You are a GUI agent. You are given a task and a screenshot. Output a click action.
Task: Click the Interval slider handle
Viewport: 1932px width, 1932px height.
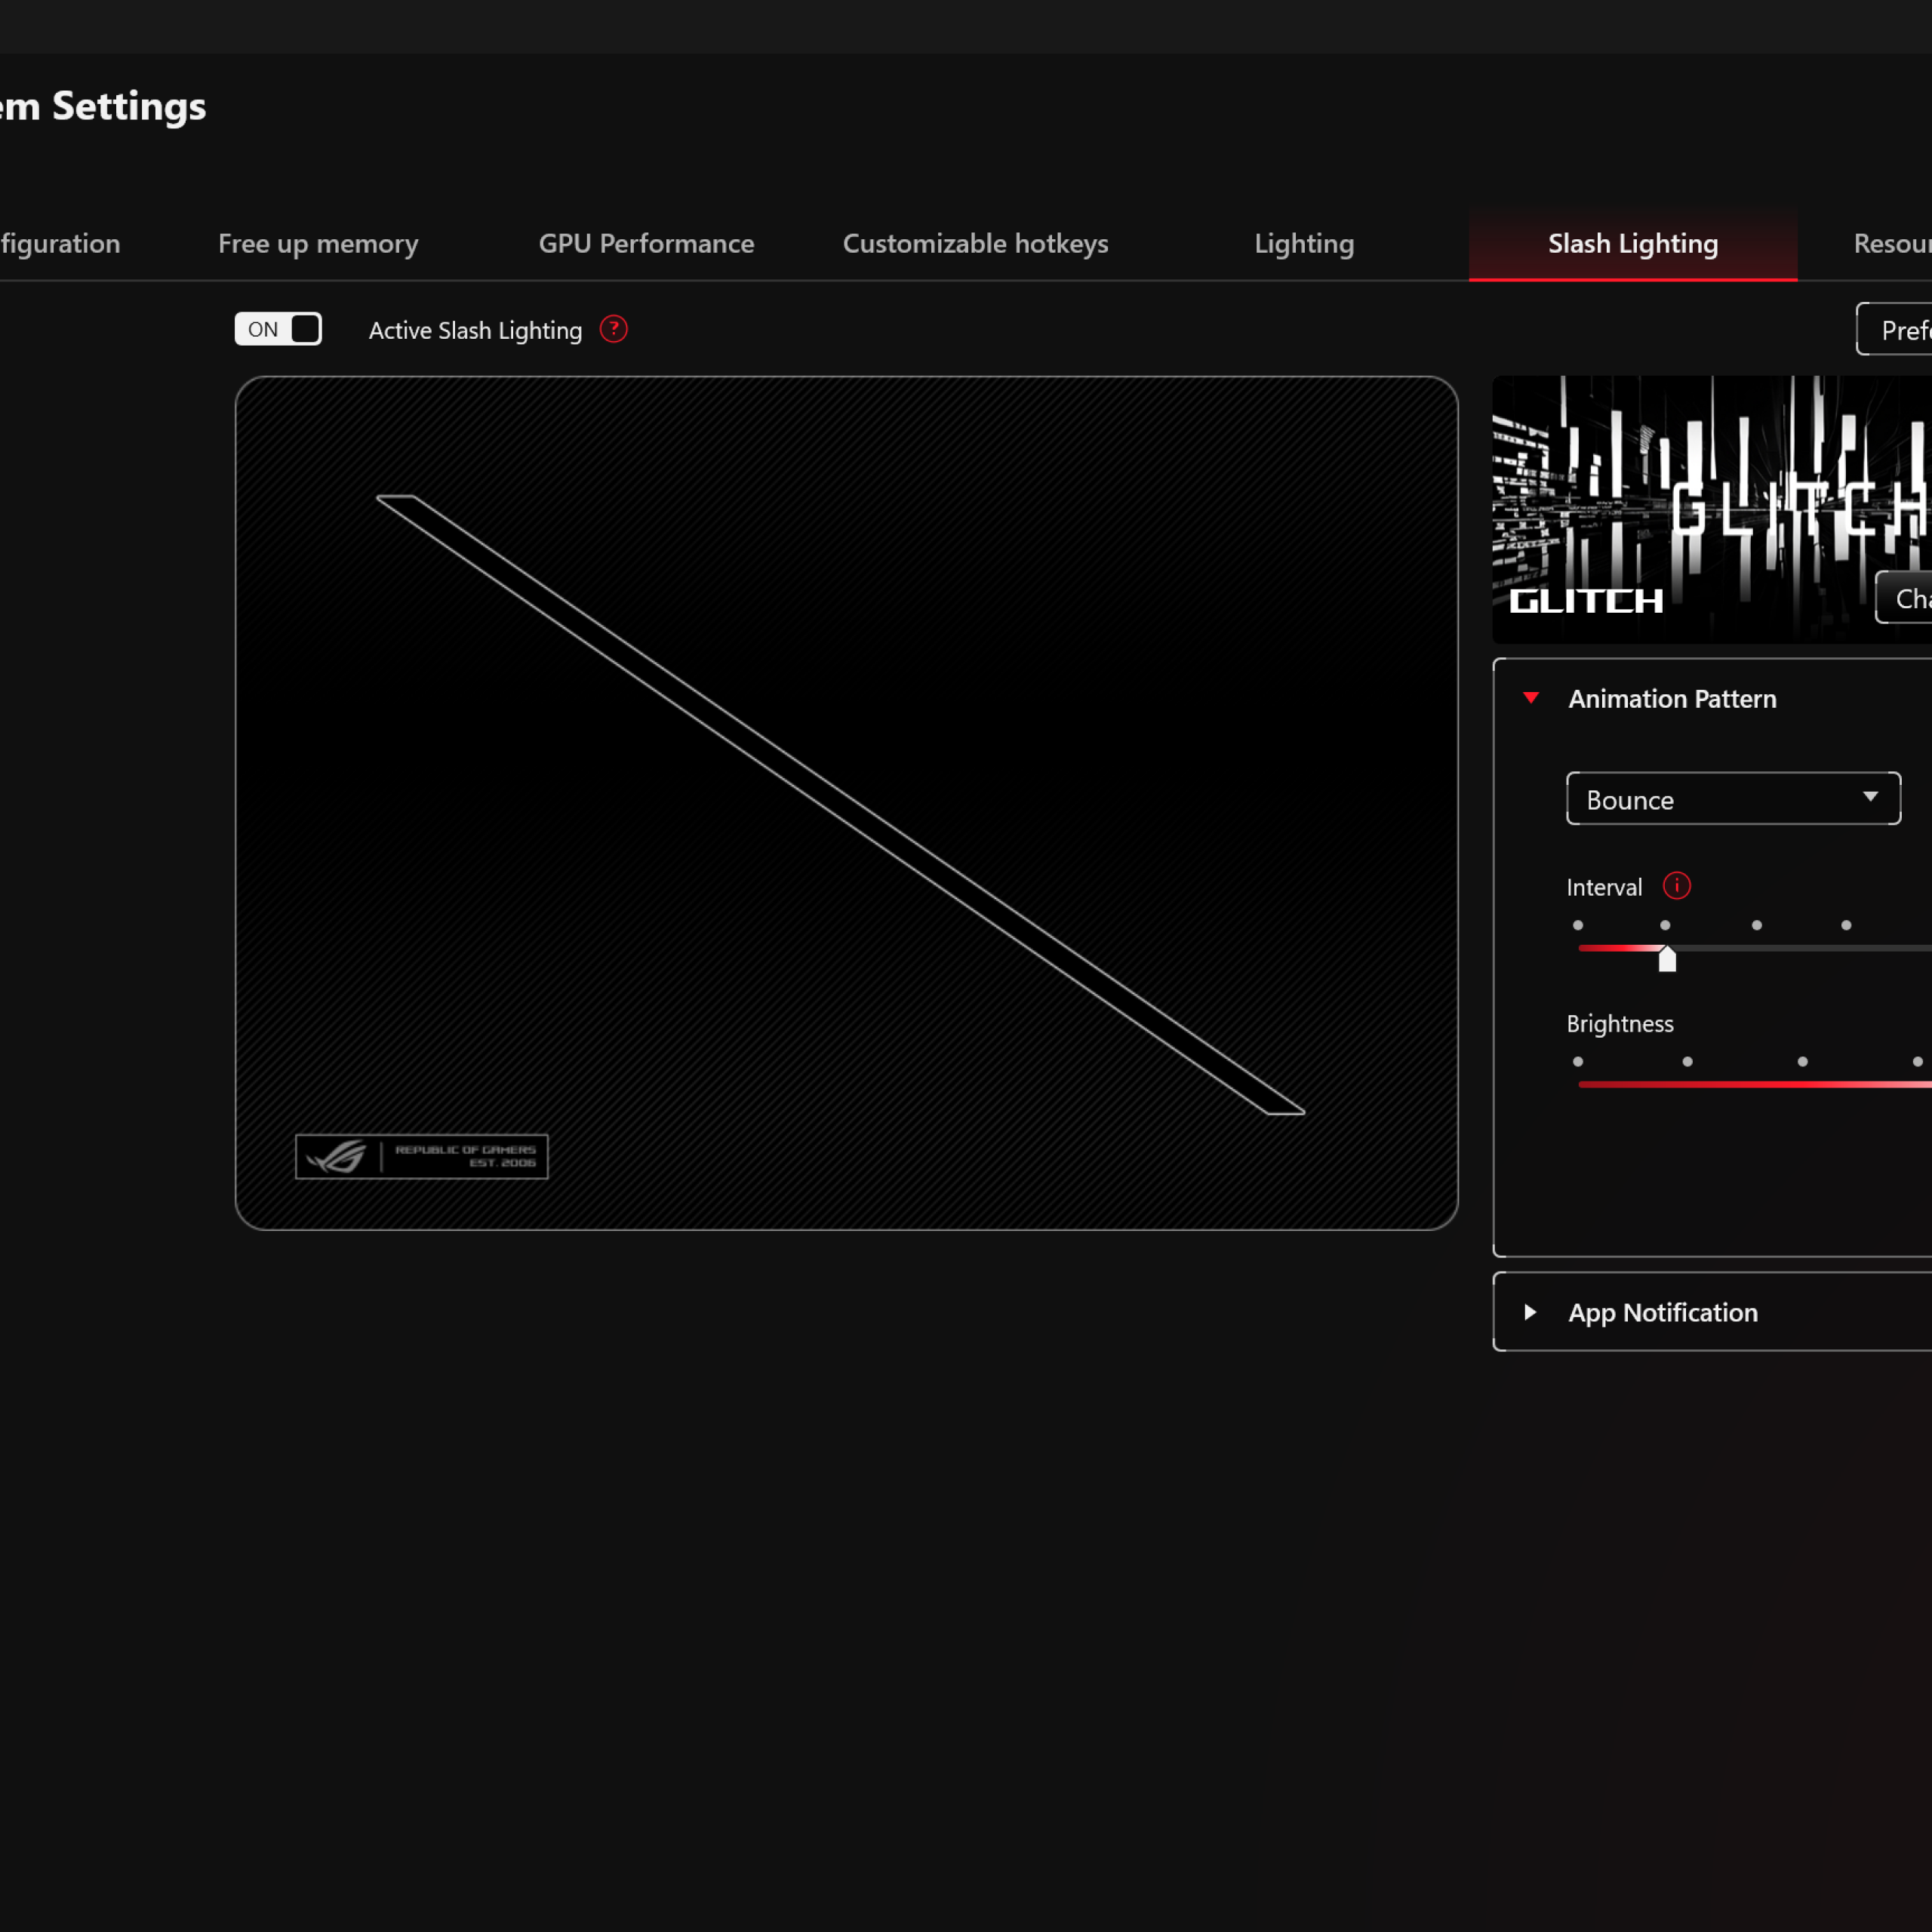pos(1667,960)
